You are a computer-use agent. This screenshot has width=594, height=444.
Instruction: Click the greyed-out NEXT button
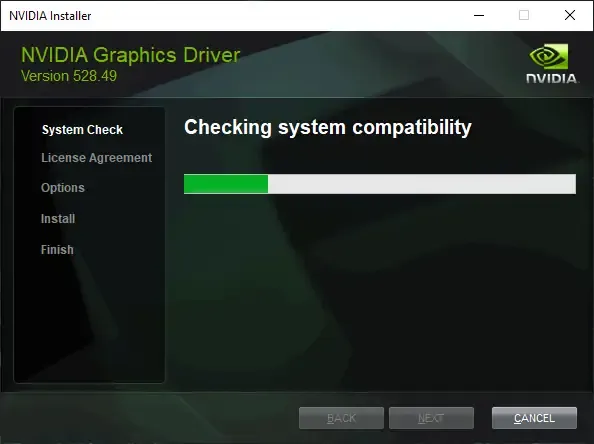coord(431,418)
